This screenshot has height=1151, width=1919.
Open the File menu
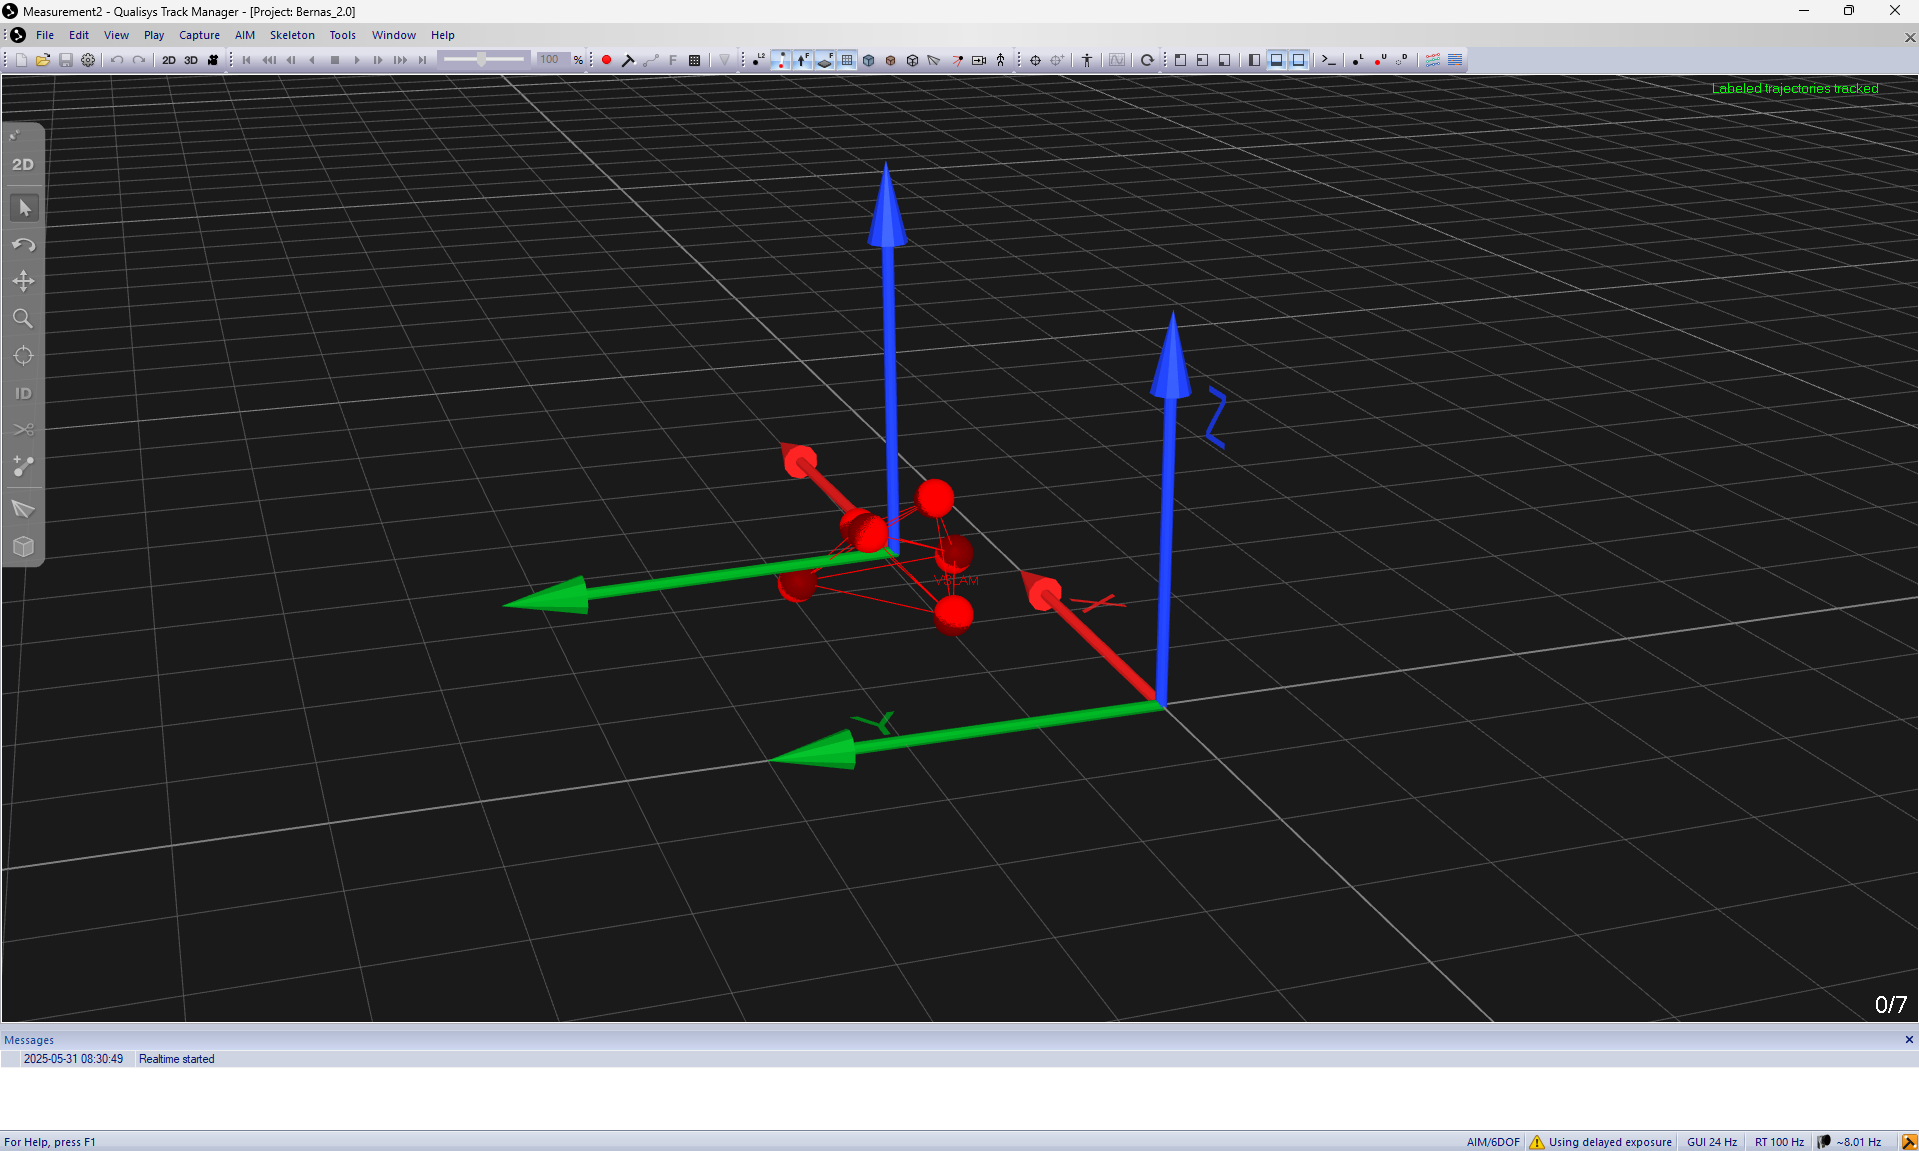45,35
